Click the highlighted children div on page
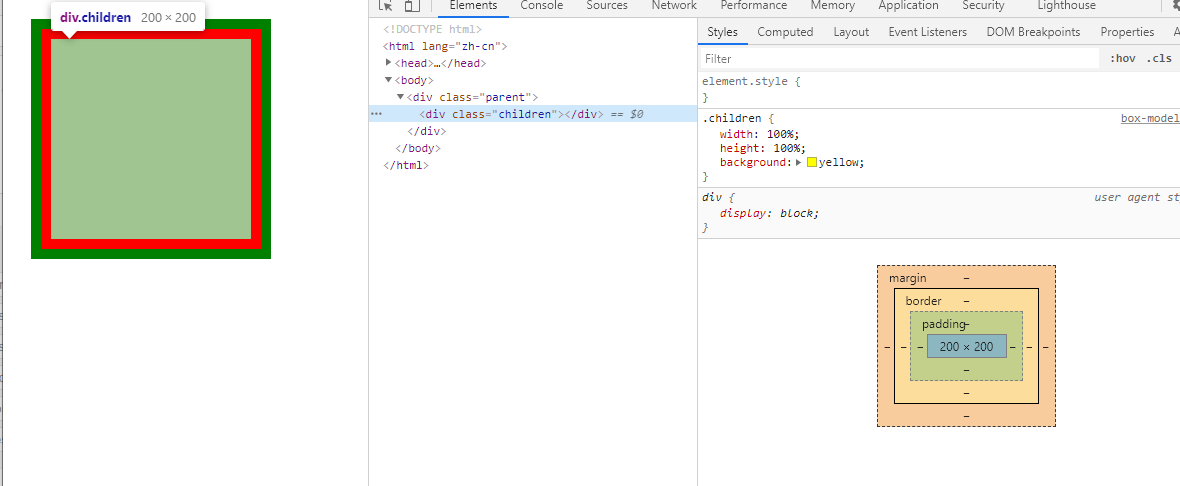 coord(151,138)
